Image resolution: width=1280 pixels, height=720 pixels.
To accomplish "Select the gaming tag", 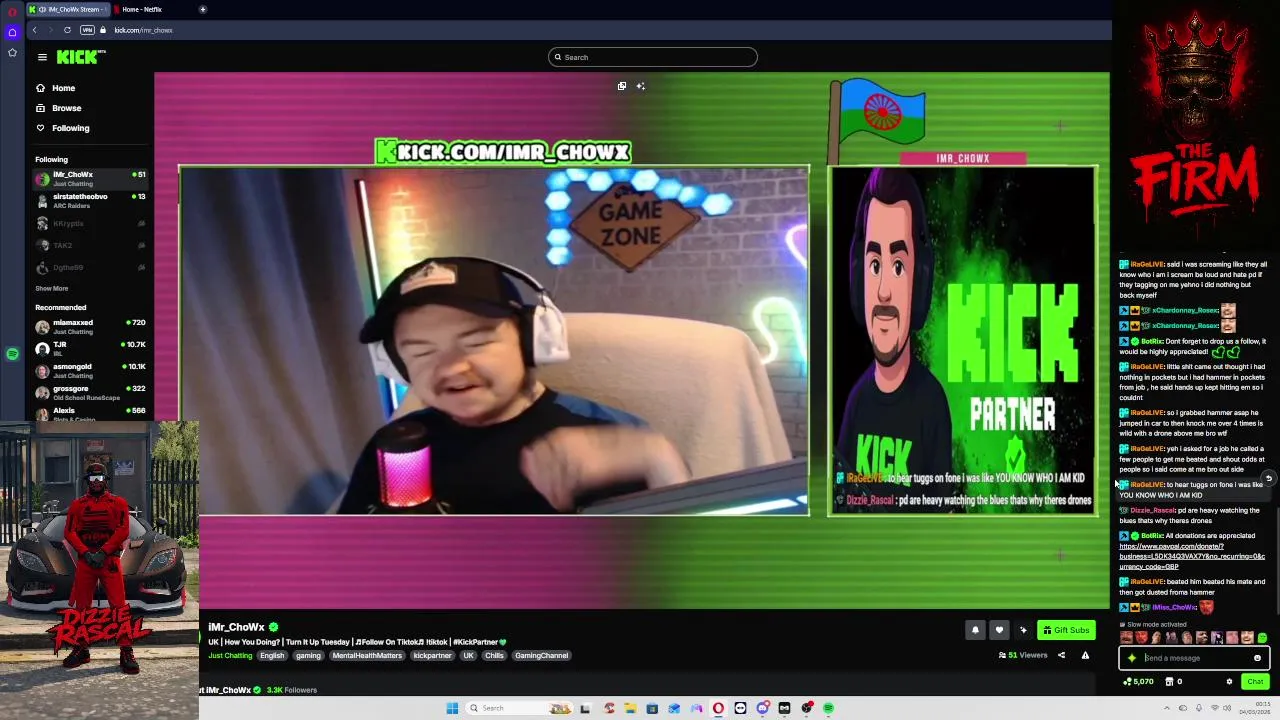I will [x=308, y=656].
